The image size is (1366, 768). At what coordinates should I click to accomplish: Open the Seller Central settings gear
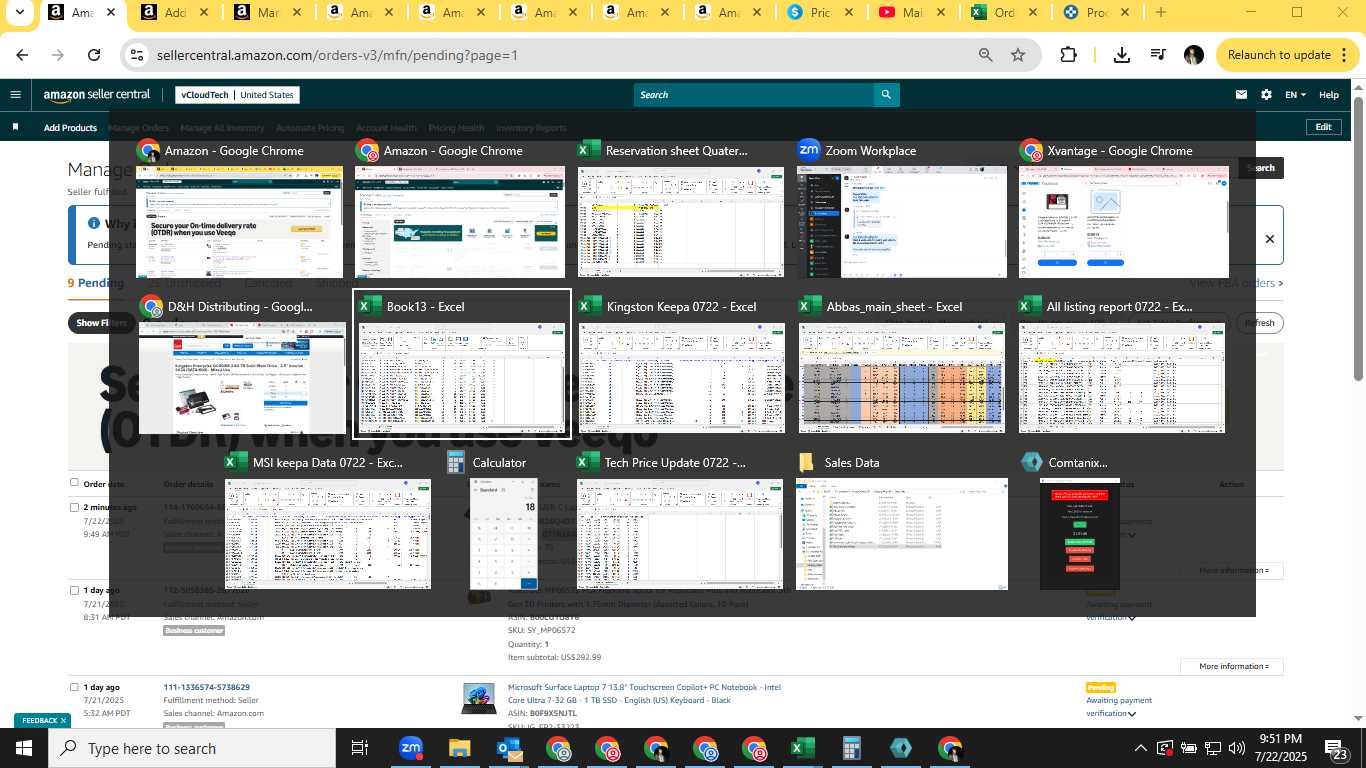pyautogui.click(x=1266, y=95)
